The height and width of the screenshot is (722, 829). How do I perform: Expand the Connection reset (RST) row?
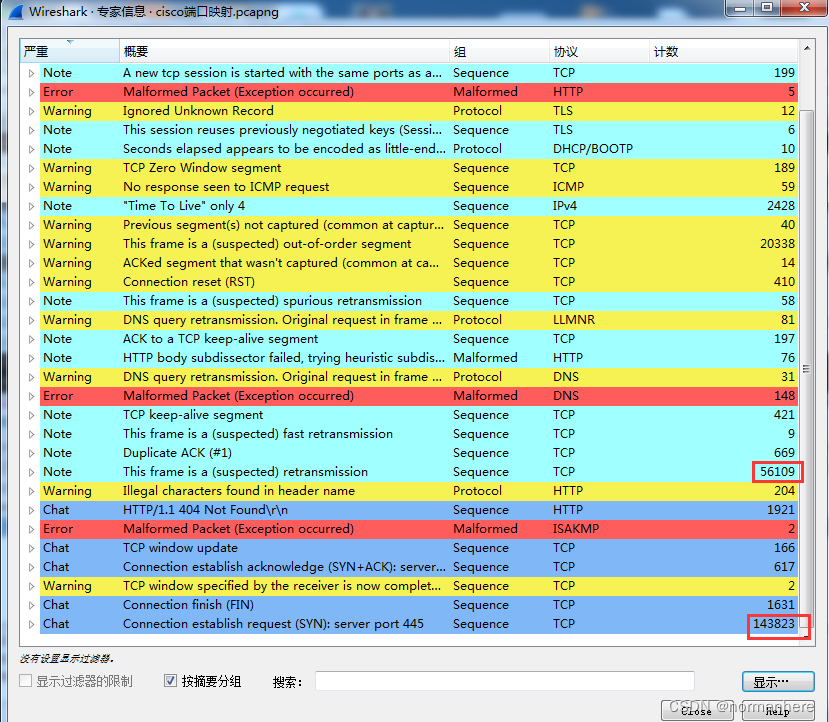(x=31, y=282)
